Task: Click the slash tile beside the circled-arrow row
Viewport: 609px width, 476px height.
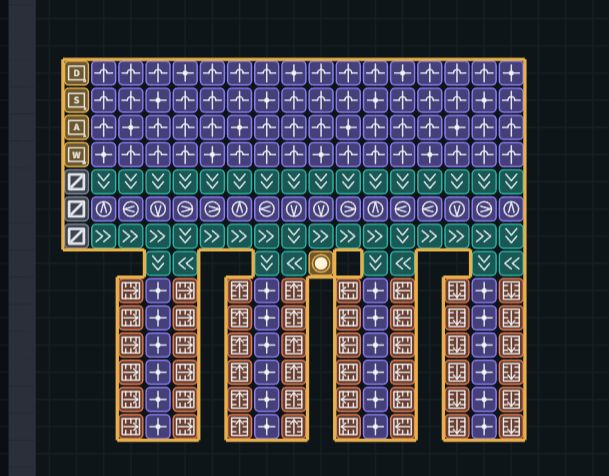Action: 77,209
